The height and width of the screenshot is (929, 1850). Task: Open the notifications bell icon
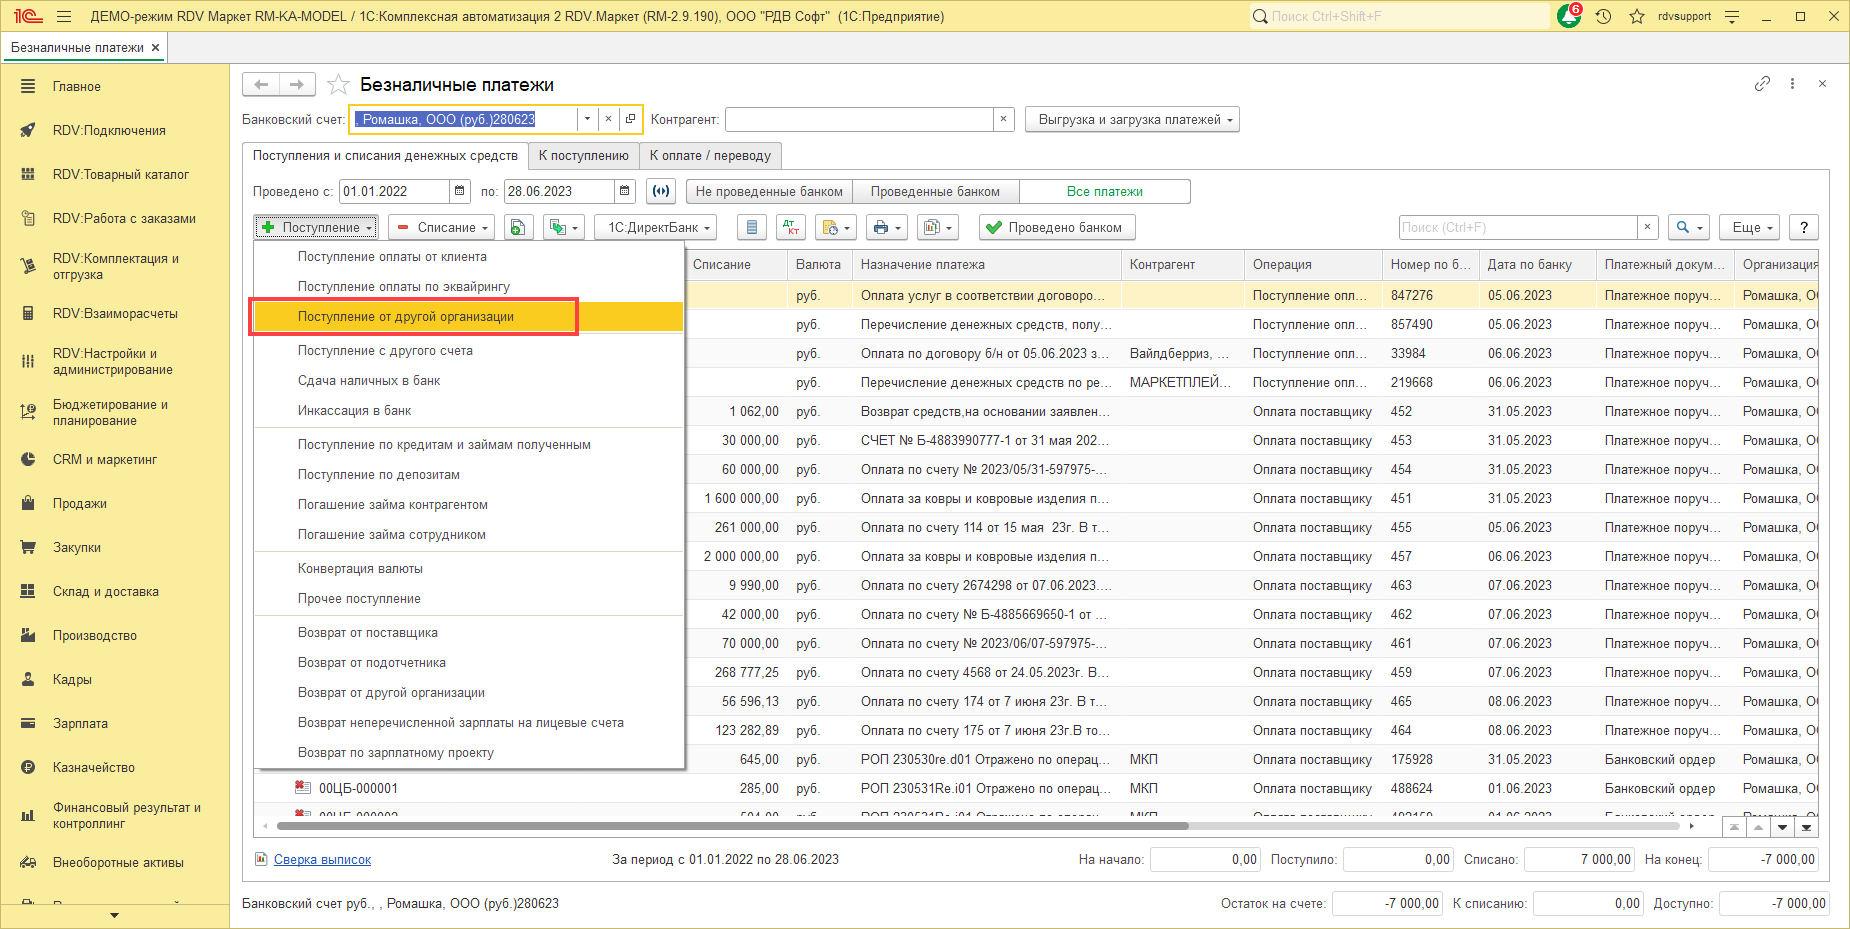(1568, 17)
